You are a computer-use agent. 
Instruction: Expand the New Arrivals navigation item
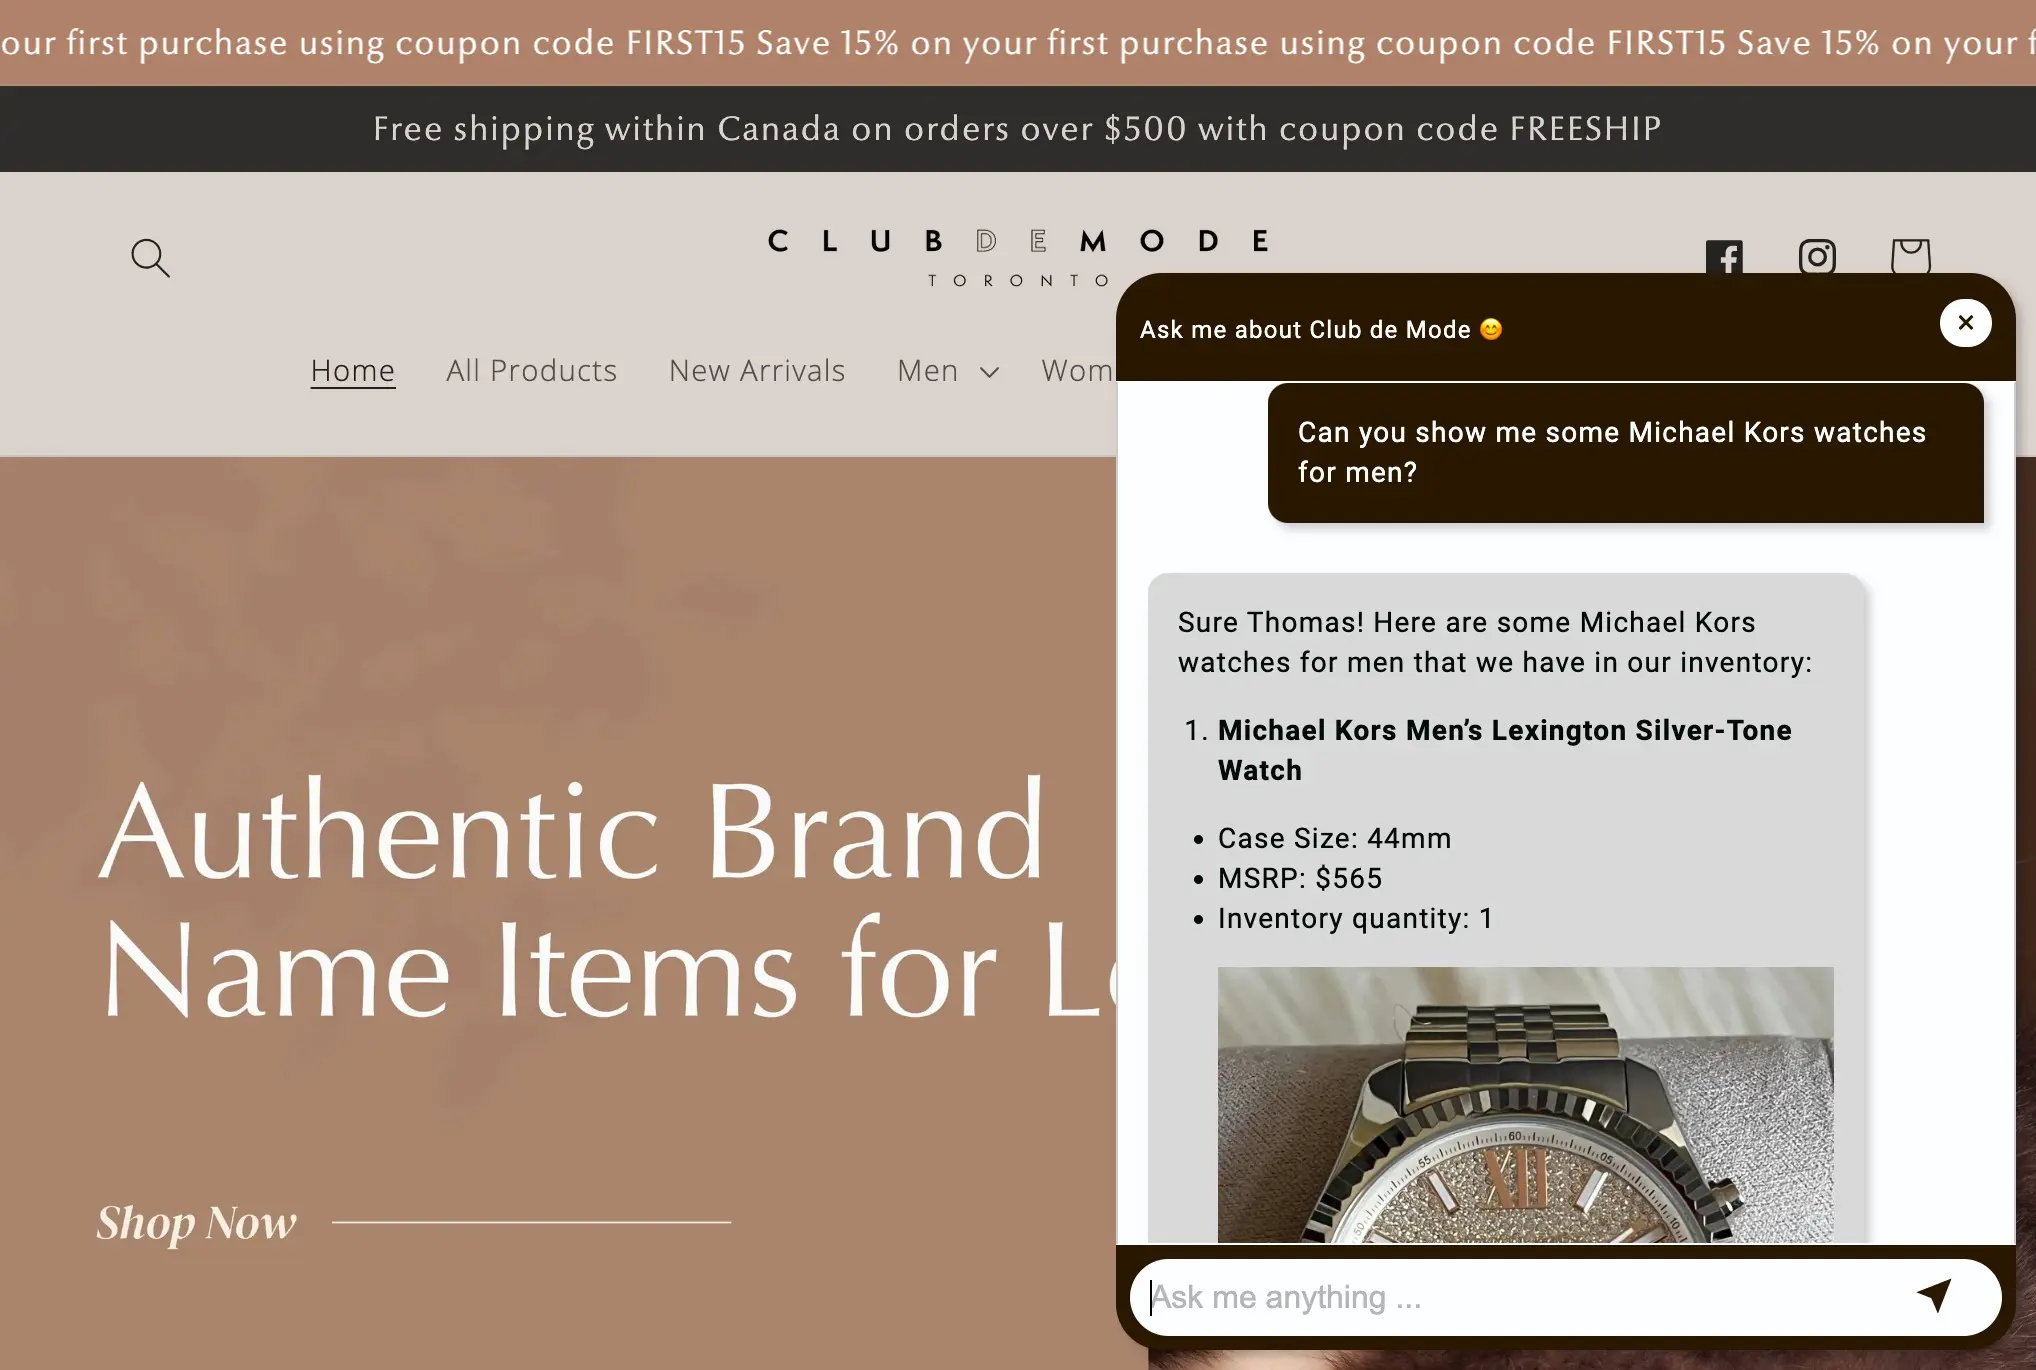point(757,368)
